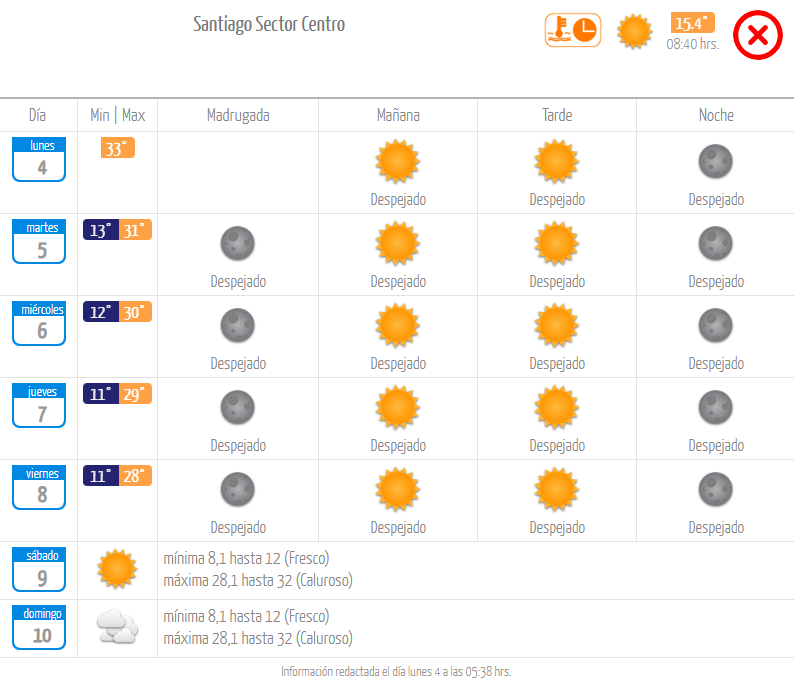Click the Madrugada column header
Screen dimensions: 794x683
238,115
